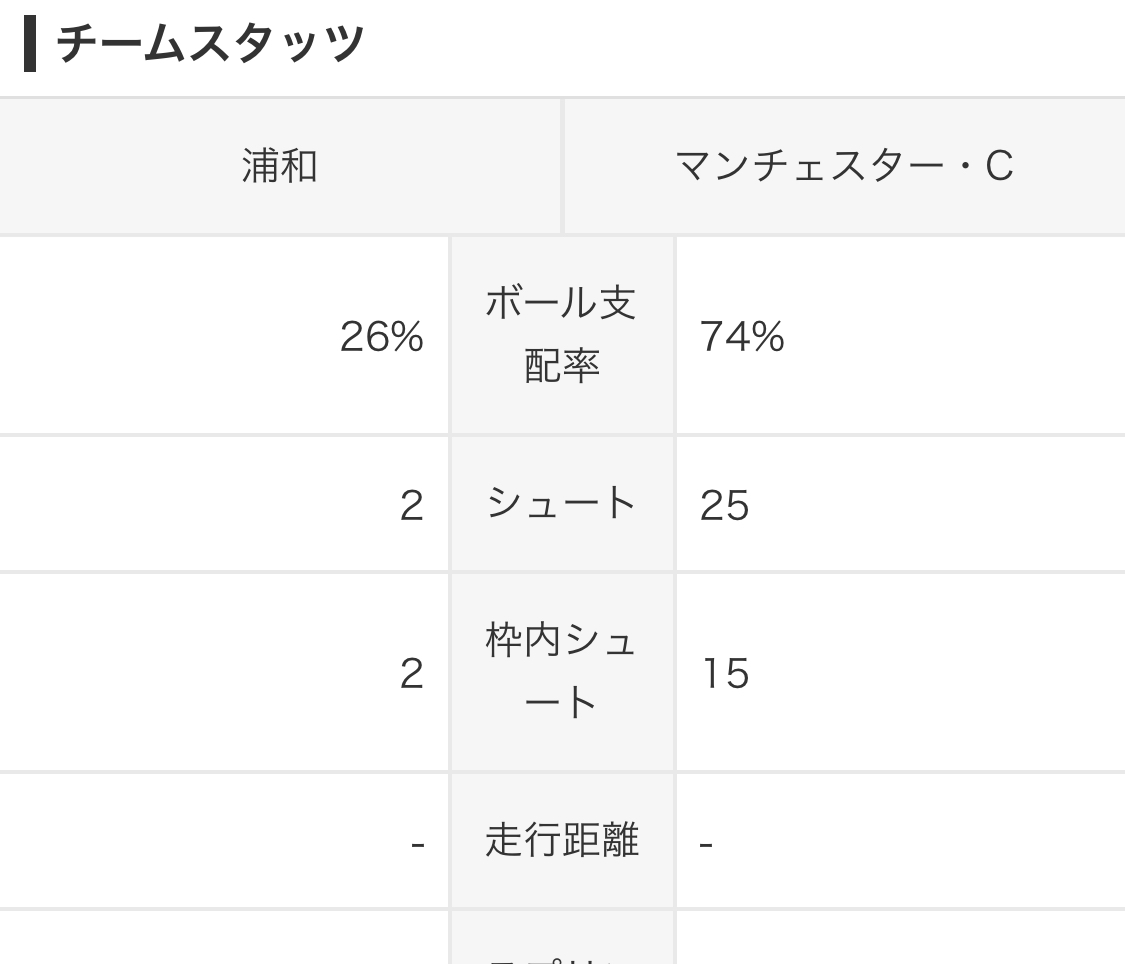The height and width of the screenshot is (964, 1125).
Task: Select the マンチェスター・C team header cell
Action: (x=844, y=166)
